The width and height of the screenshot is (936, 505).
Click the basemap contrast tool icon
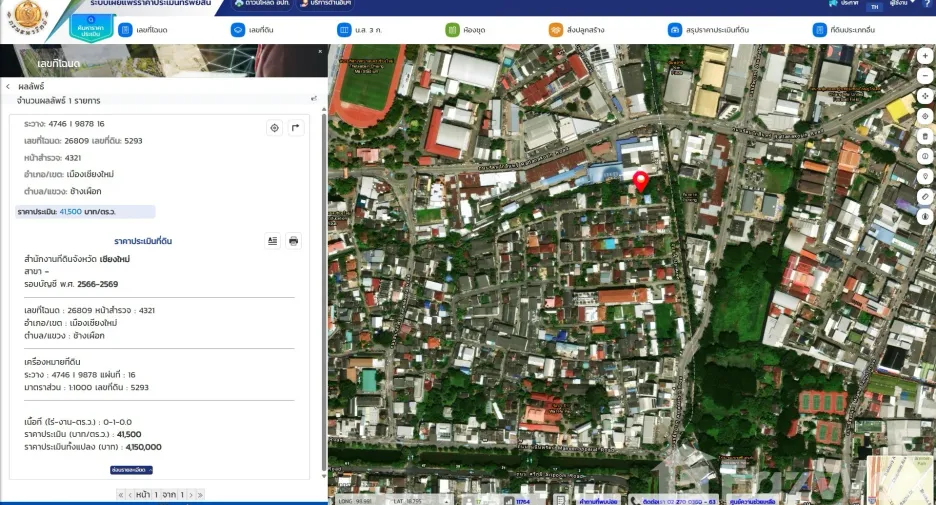925,217
